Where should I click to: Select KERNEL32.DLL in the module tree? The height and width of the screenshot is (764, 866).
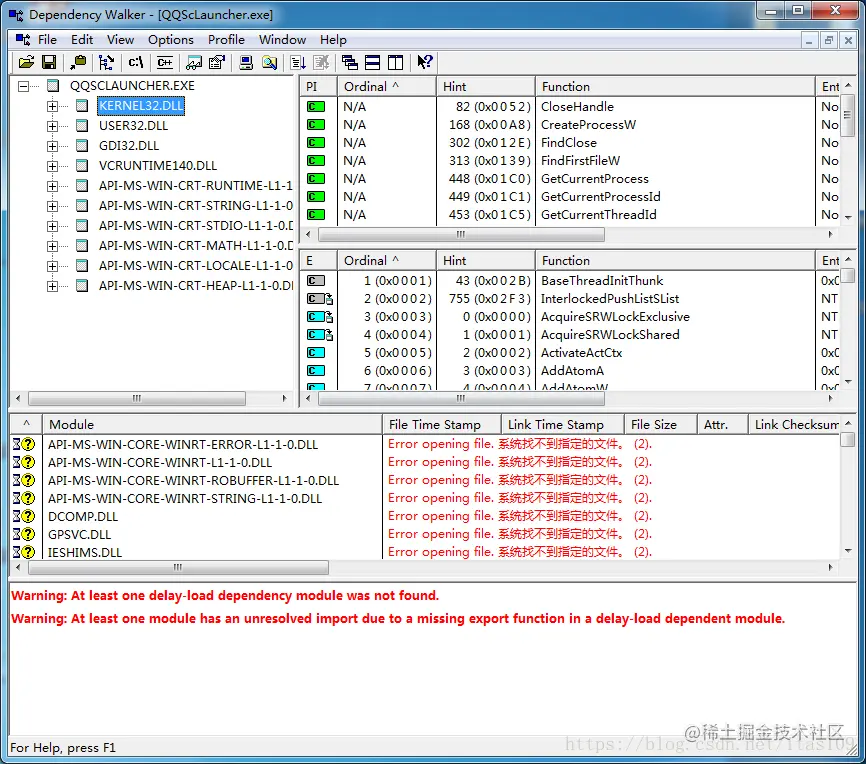click(141, 106)
